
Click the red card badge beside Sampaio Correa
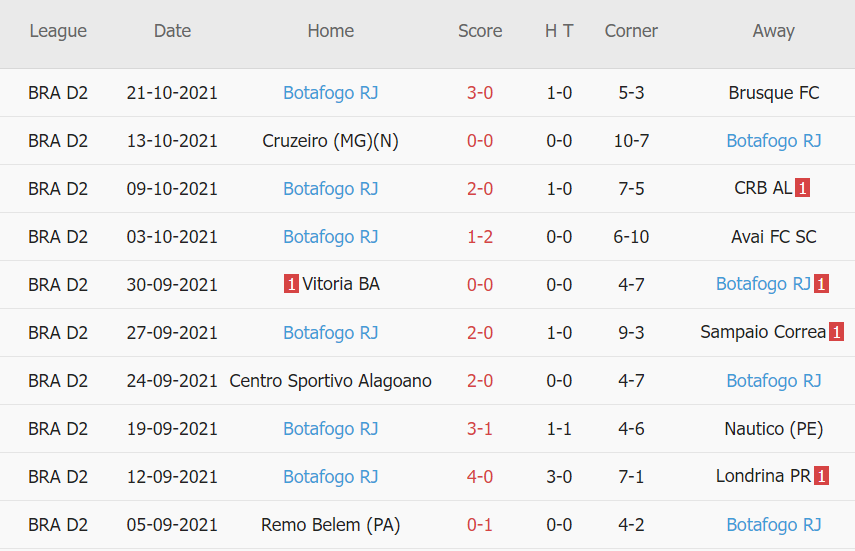coord(836,332)
